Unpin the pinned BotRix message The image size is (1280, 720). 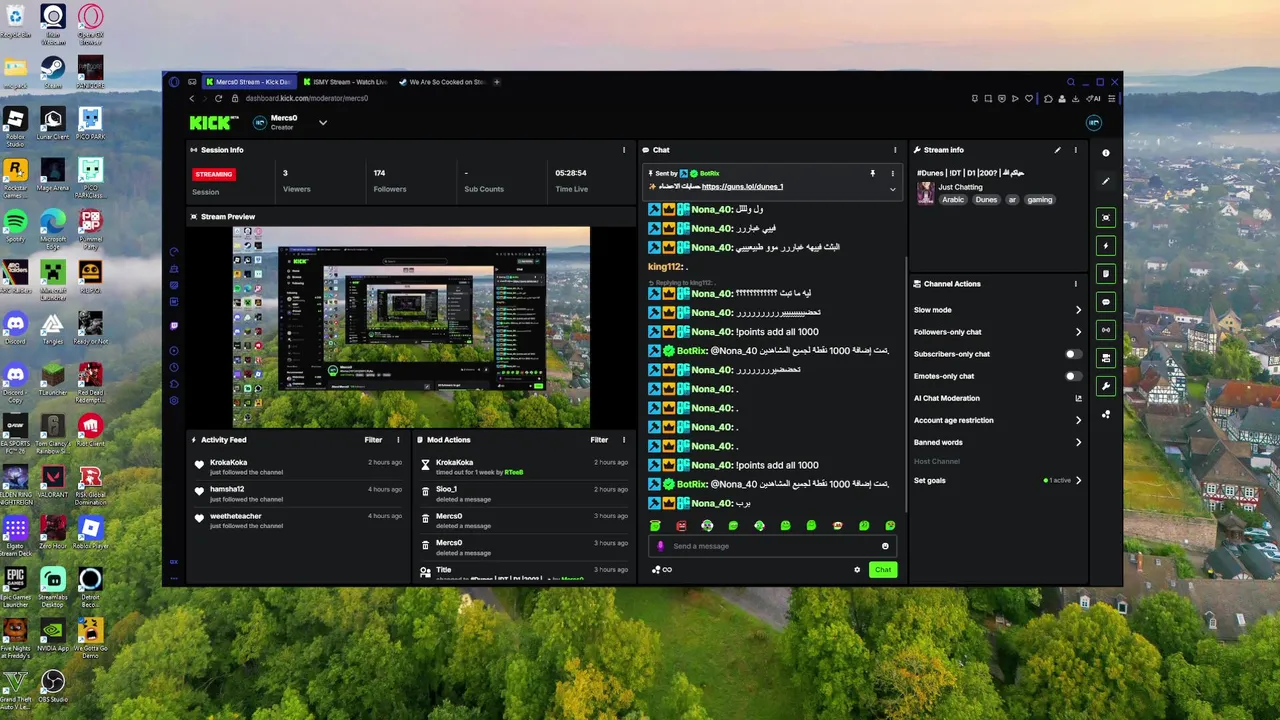pos(873,173)
